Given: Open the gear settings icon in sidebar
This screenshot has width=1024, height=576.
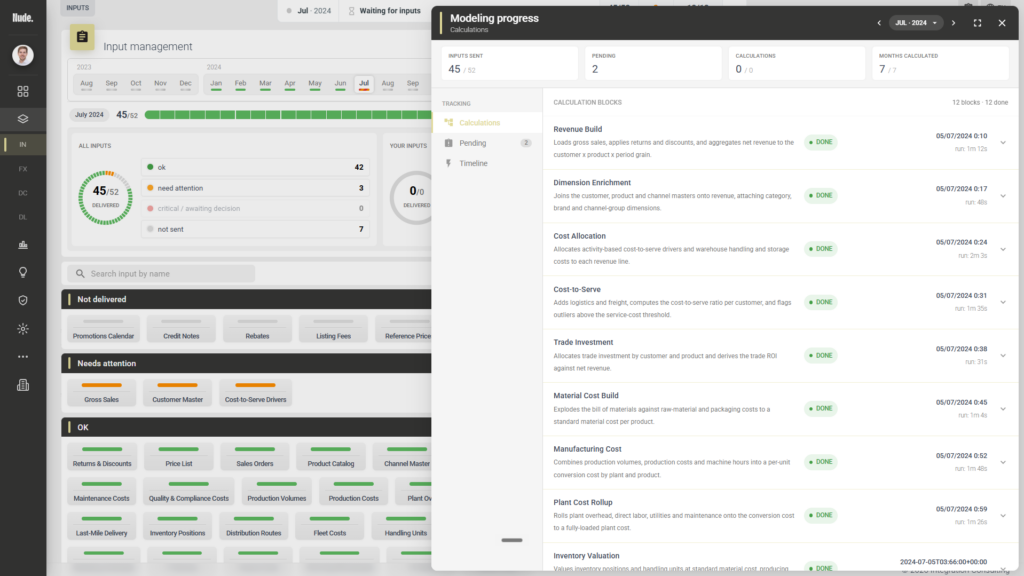Looking at the screenshot, I should click(23, 329).
